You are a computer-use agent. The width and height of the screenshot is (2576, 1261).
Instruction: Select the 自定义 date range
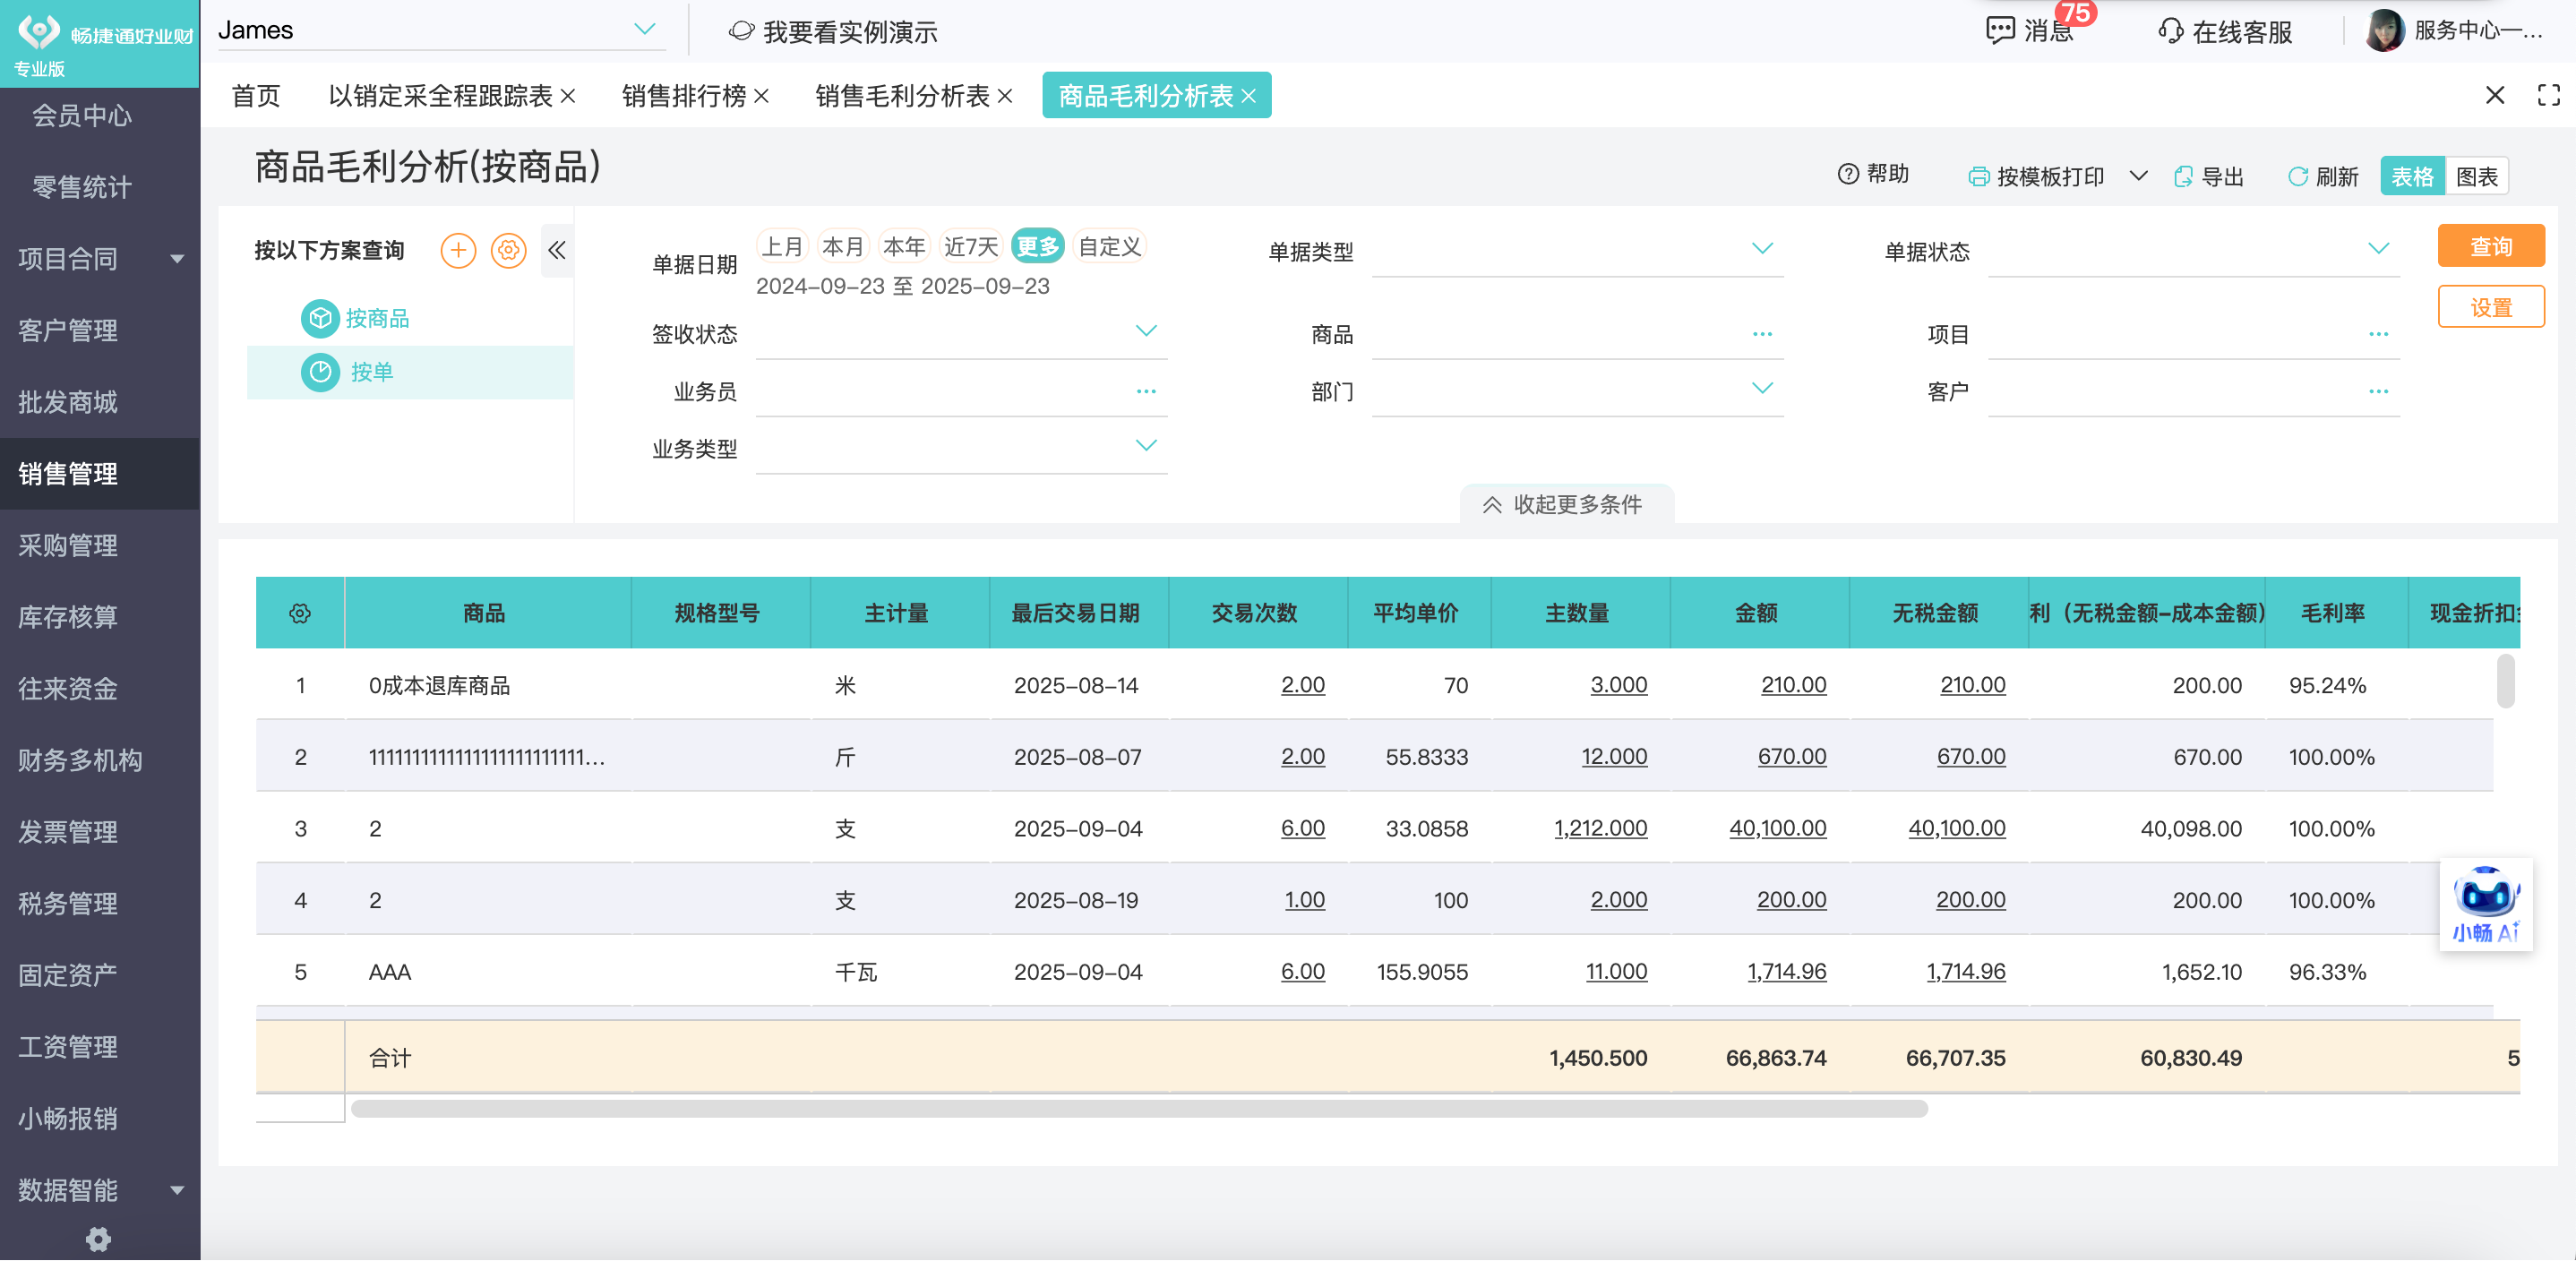1109,246
